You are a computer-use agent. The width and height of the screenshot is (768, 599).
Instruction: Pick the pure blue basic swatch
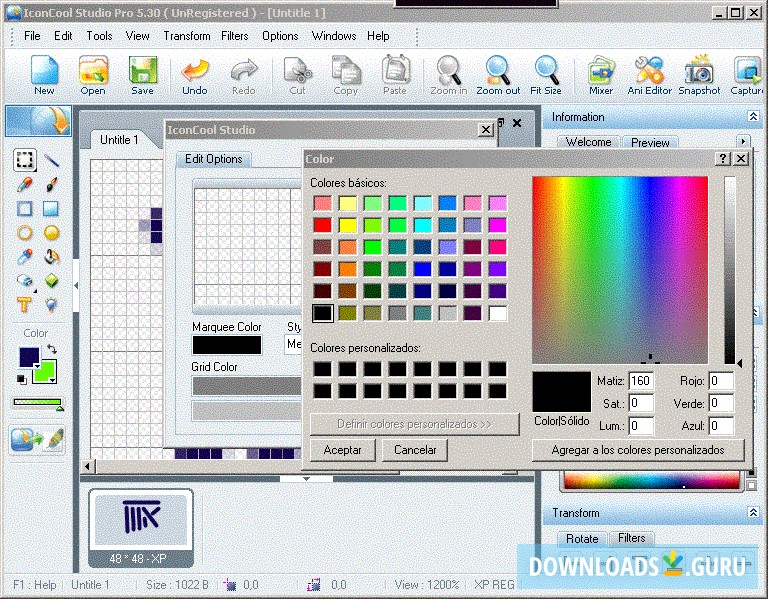pyautogui.click(x=422, y=269)
